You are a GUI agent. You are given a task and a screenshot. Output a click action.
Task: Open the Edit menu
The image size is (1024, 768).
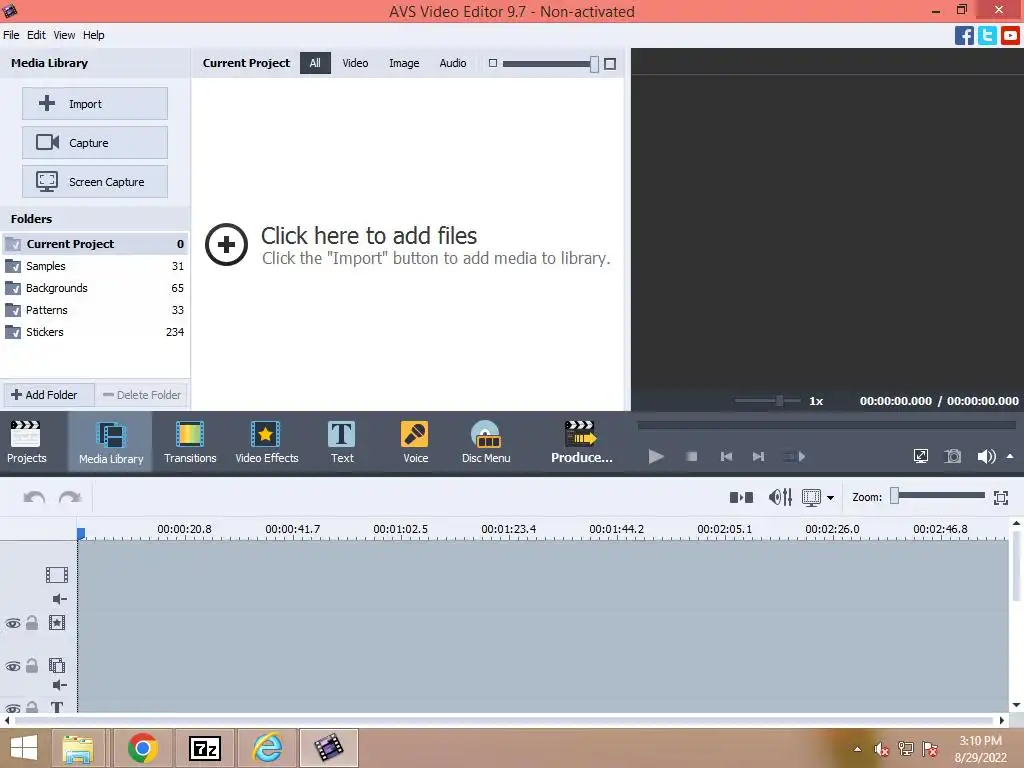(x=36, y=35)
